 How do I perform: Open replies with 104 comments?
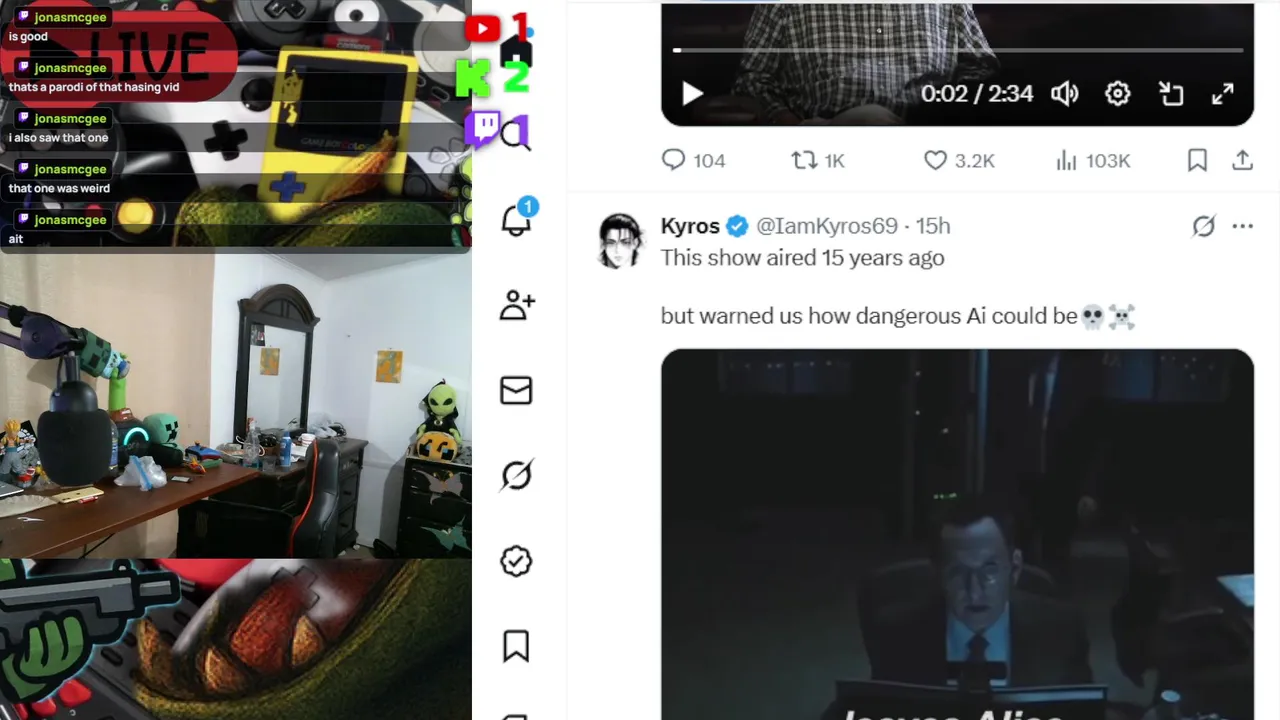(693, 160)
